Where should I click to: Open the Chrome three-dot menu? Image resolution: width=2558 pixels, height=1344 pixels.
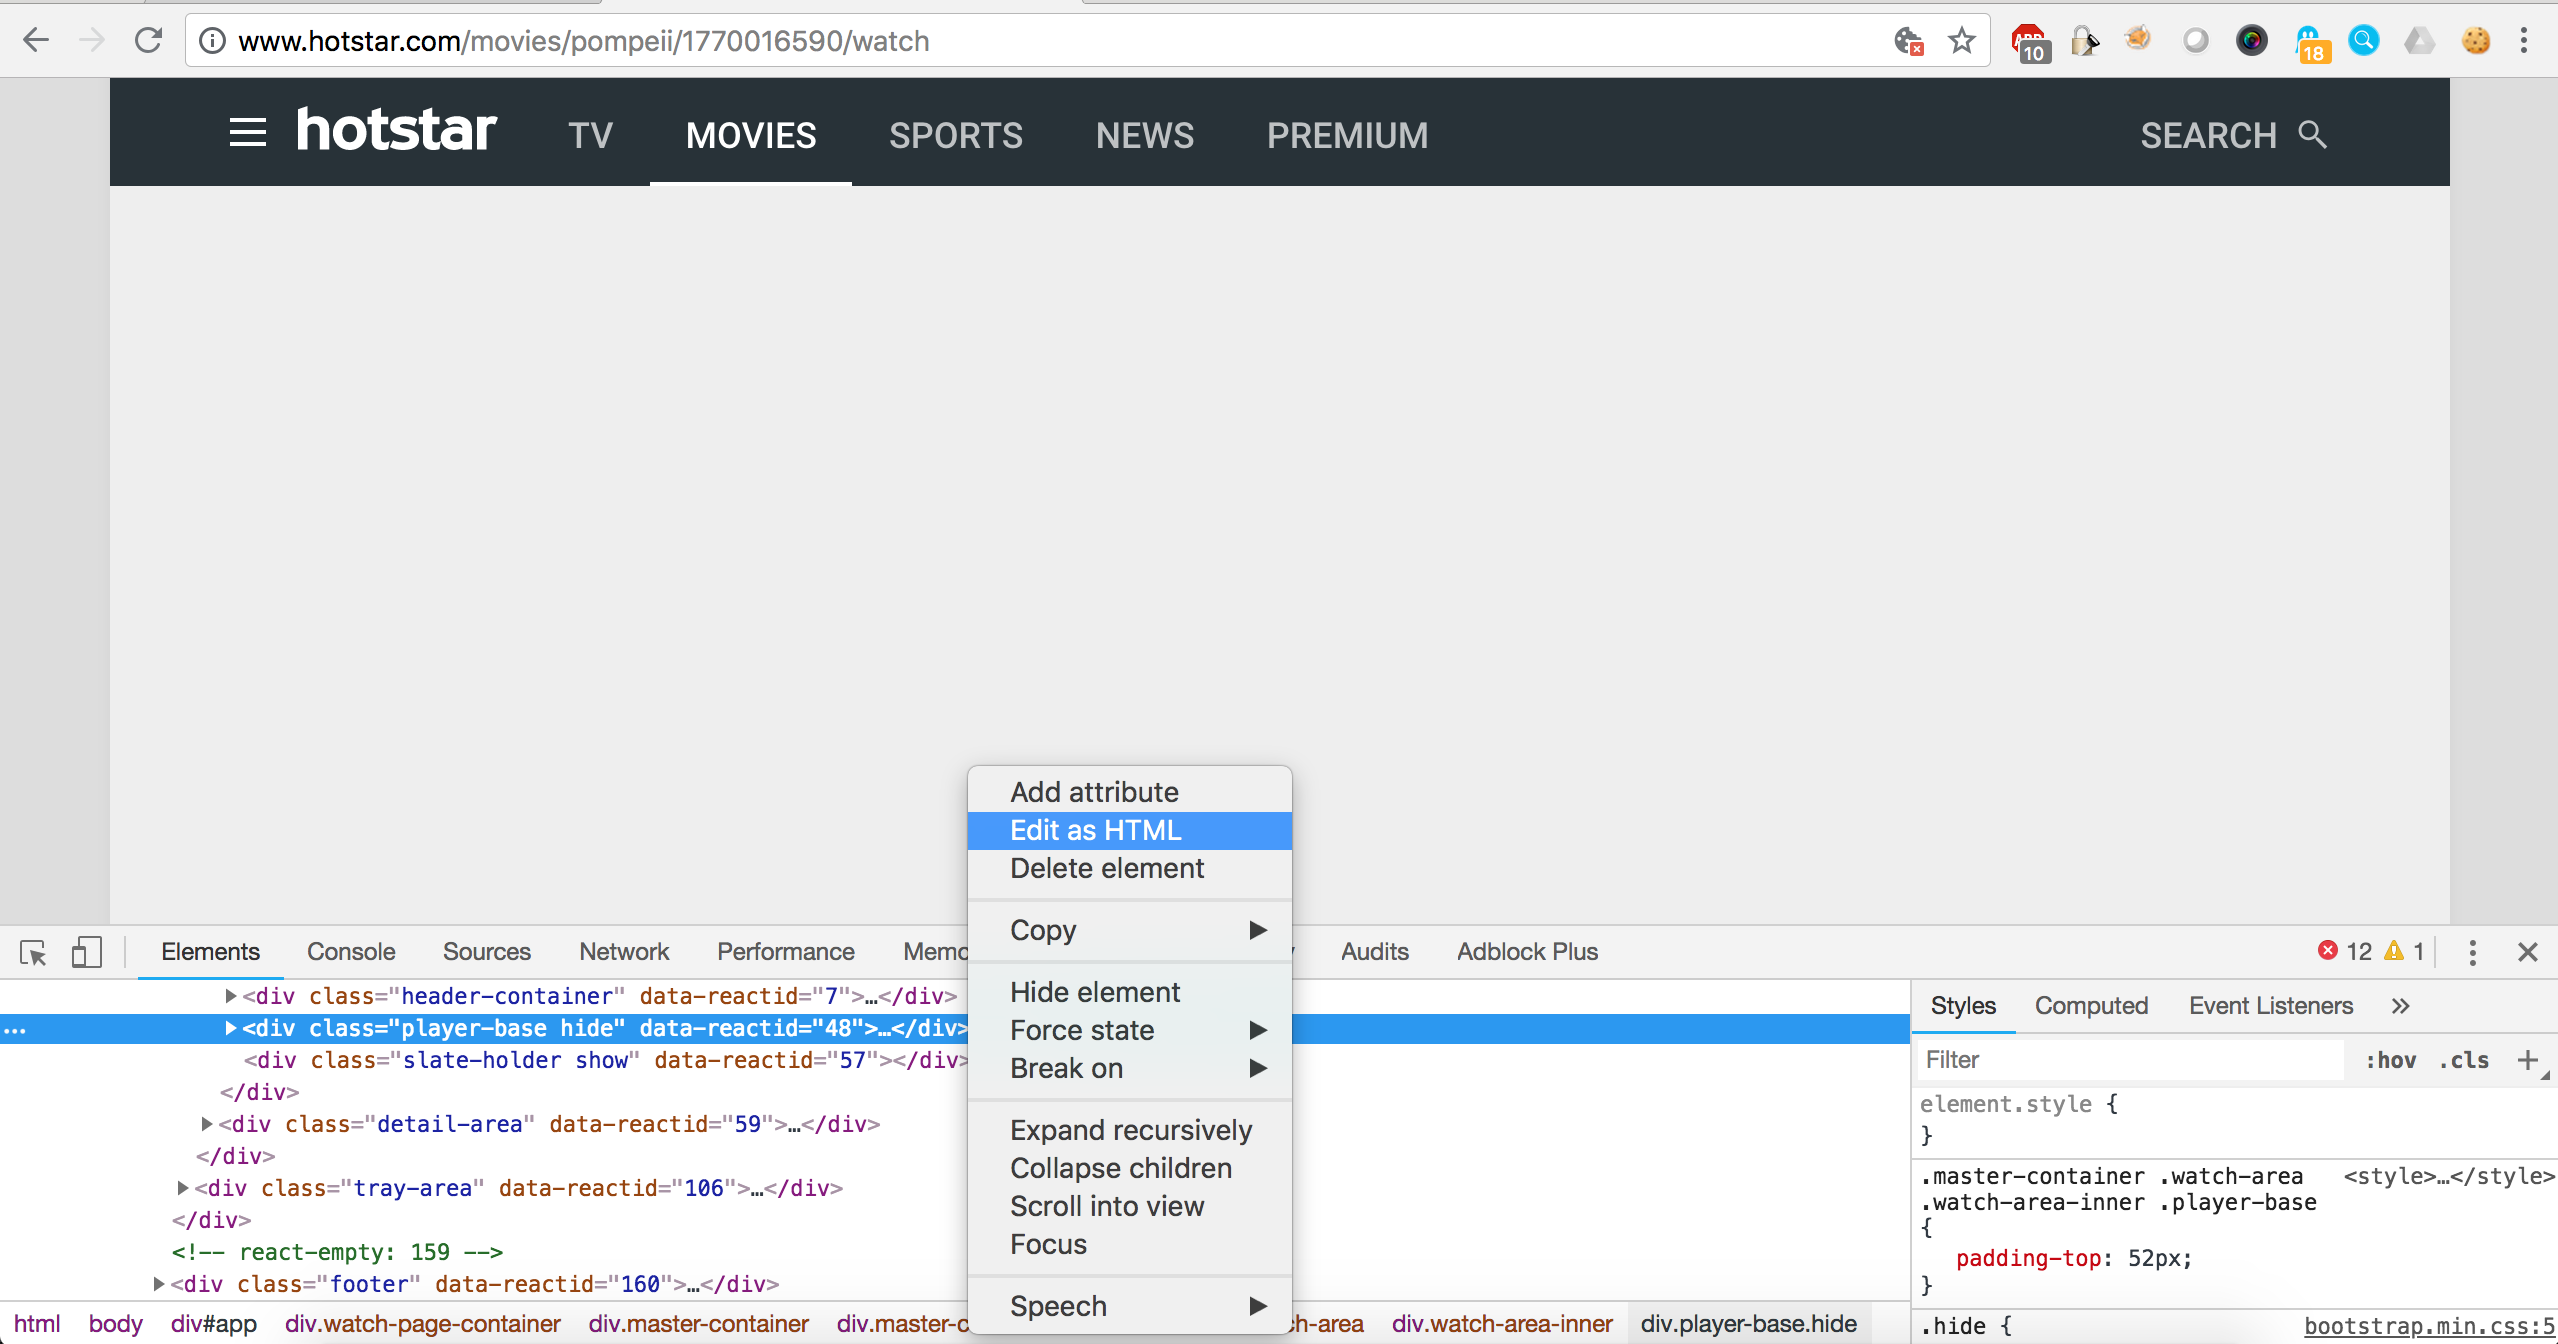2524,41
